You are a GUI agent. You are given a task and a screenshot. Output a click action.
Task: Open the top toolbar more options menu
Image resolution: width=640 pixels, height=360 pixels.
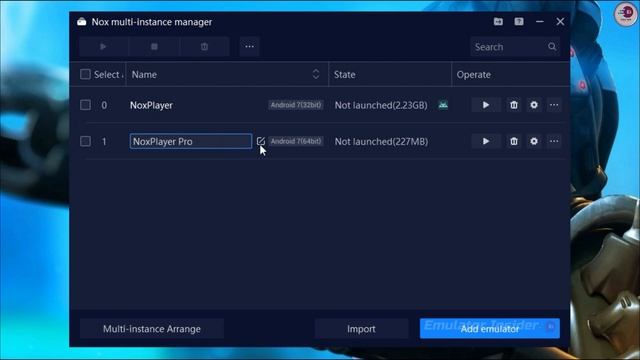coord(249,47)
